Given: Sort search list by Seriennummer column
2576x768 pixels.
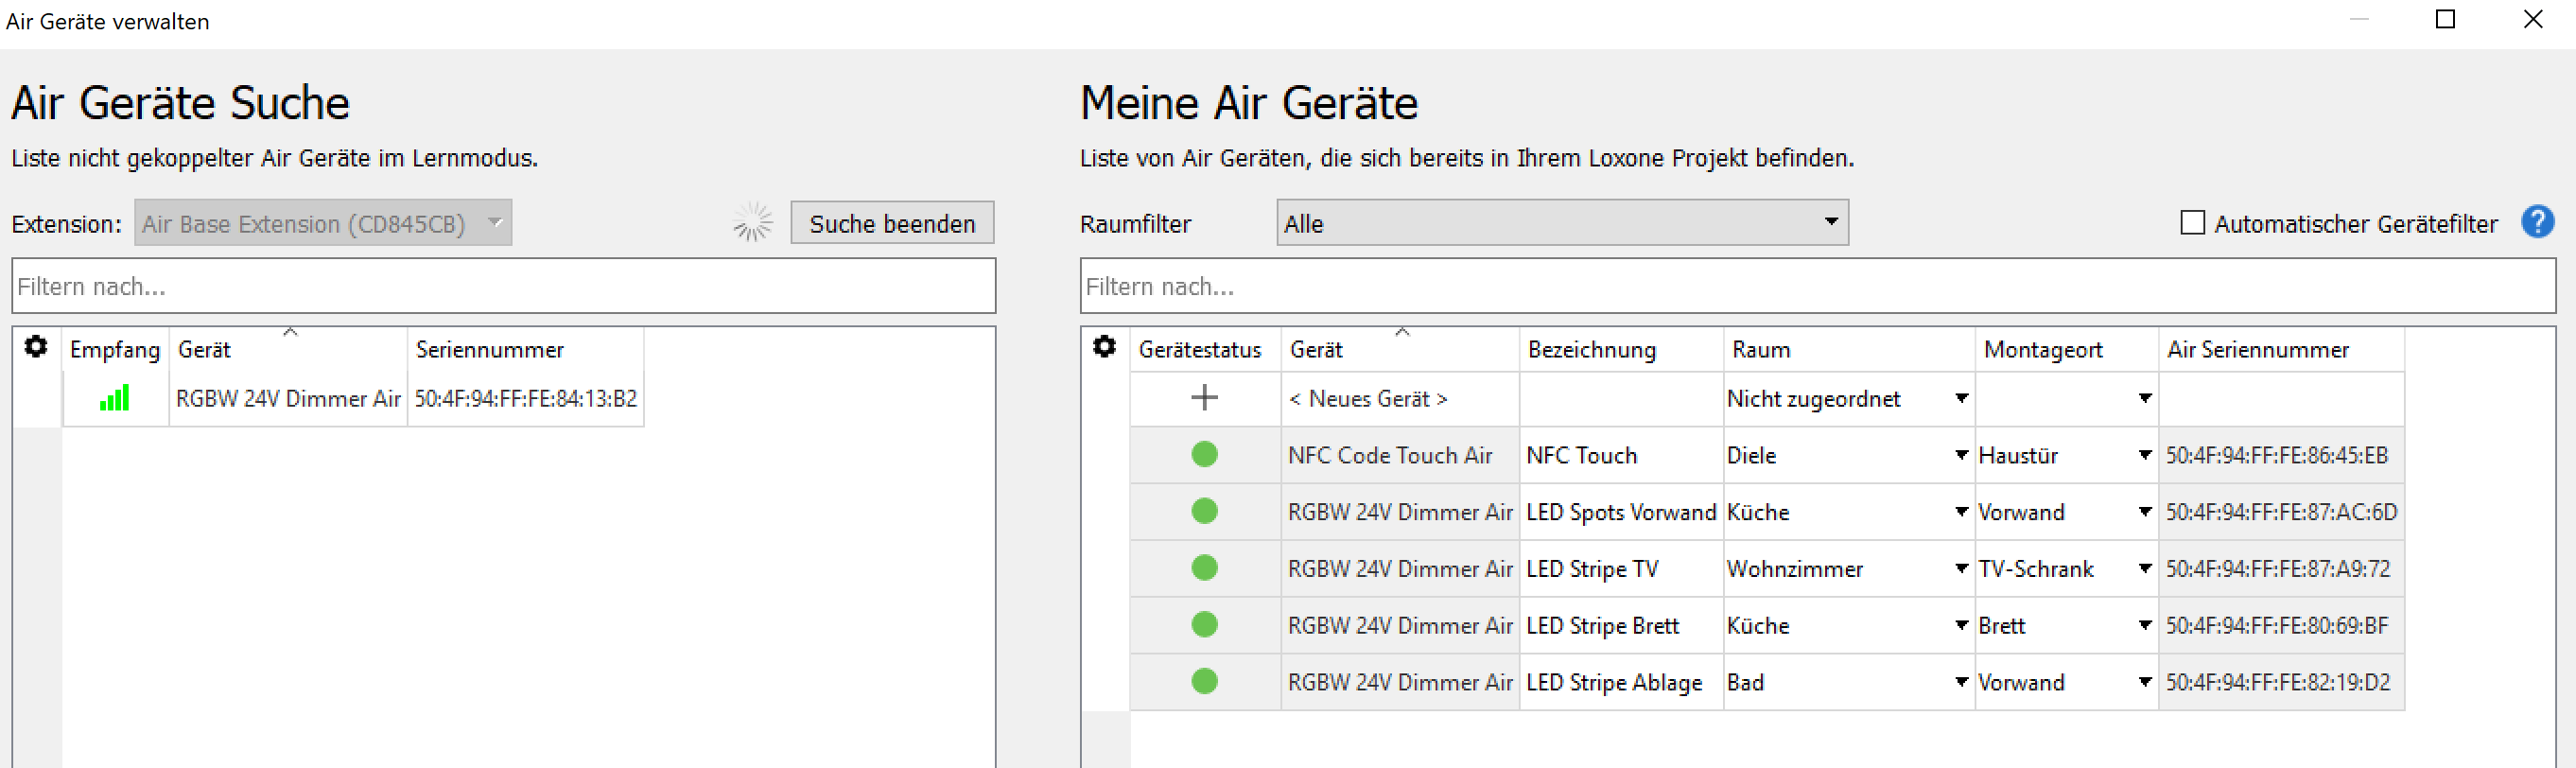Looking at the screenshot, I should pyautogui.click(x=525, y=350).
